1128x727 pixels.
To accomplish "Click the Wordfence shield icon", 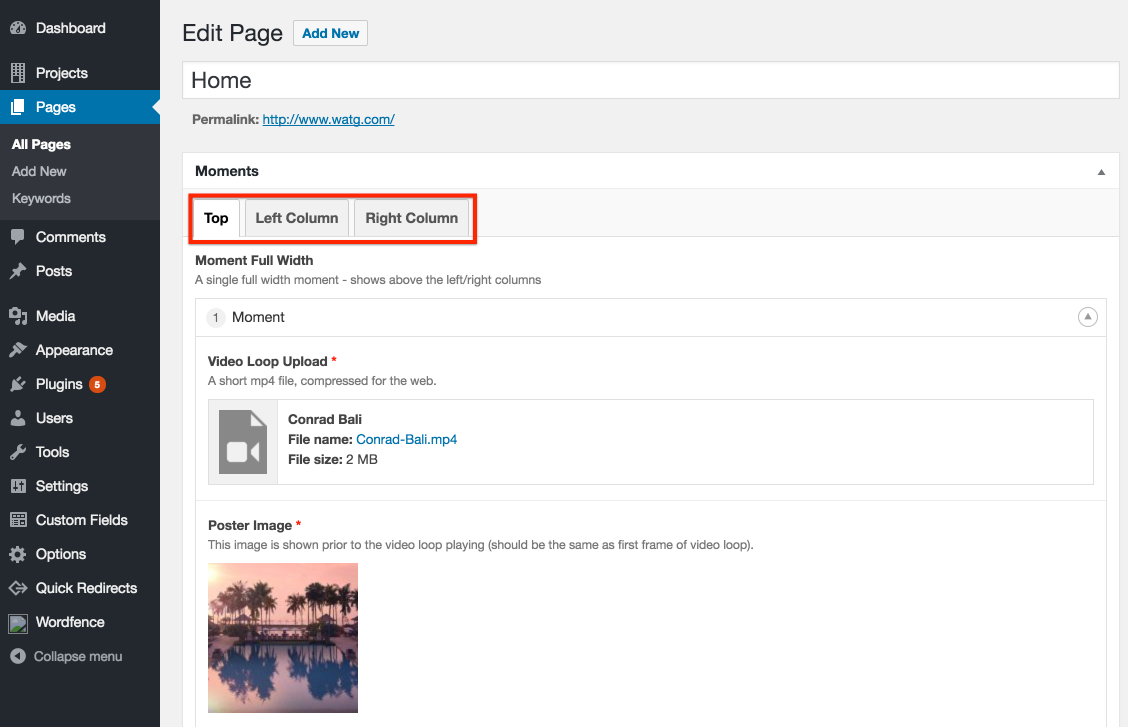I will click(18, 622).
